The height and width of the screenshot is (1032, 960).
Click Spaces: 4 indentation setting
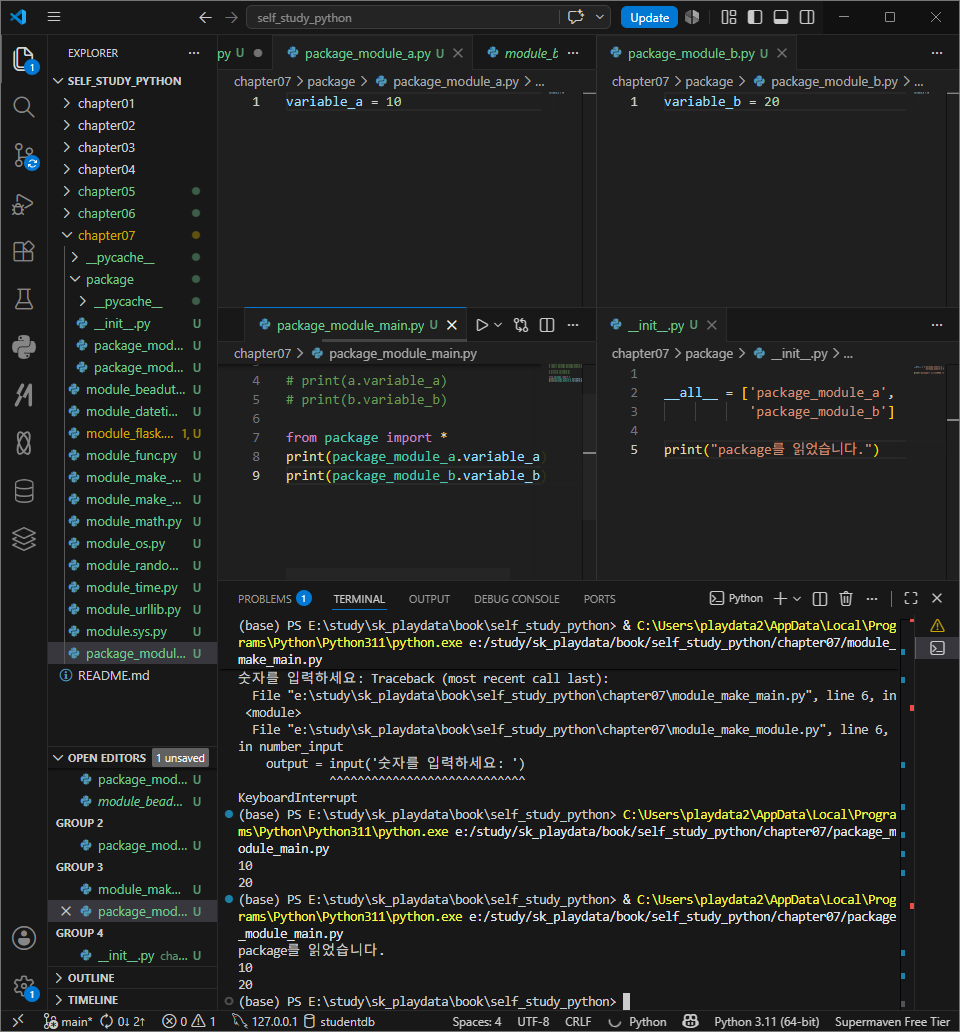(476, 1021)
